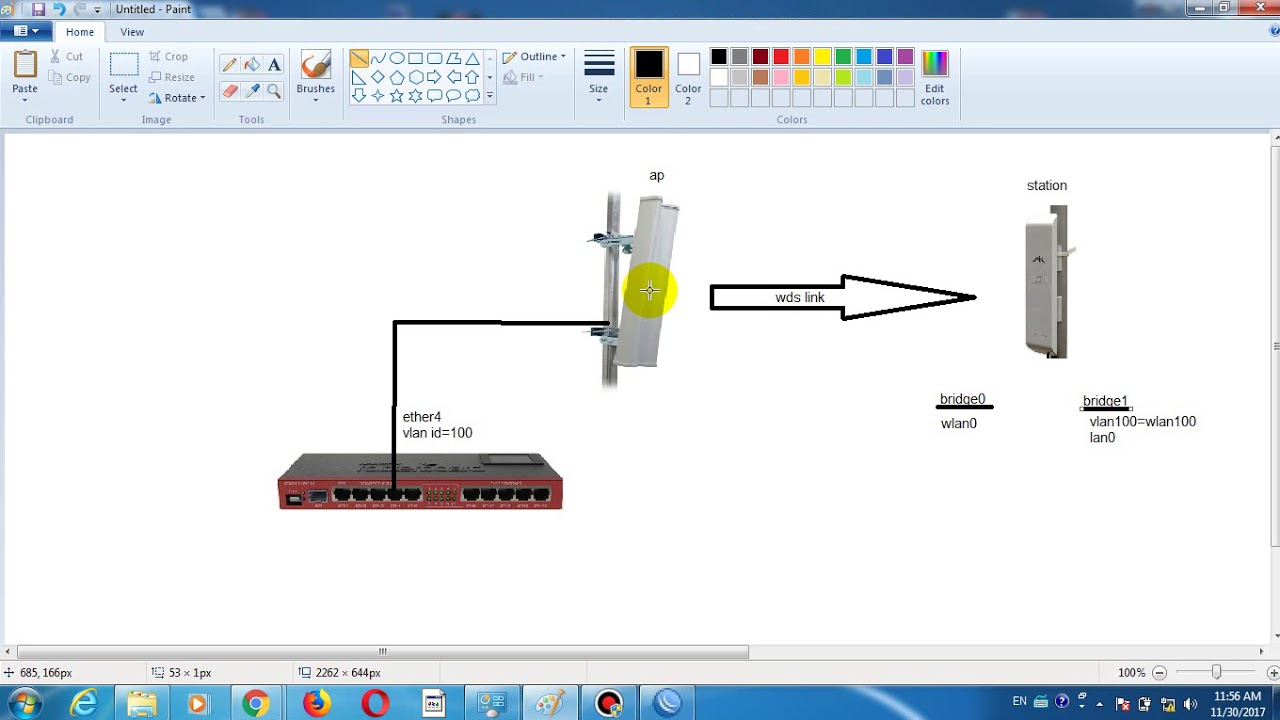The height and width of the screenshot is (720, 1280).
Task: Click the Undo icon in title bar
Action: (59, 9)
